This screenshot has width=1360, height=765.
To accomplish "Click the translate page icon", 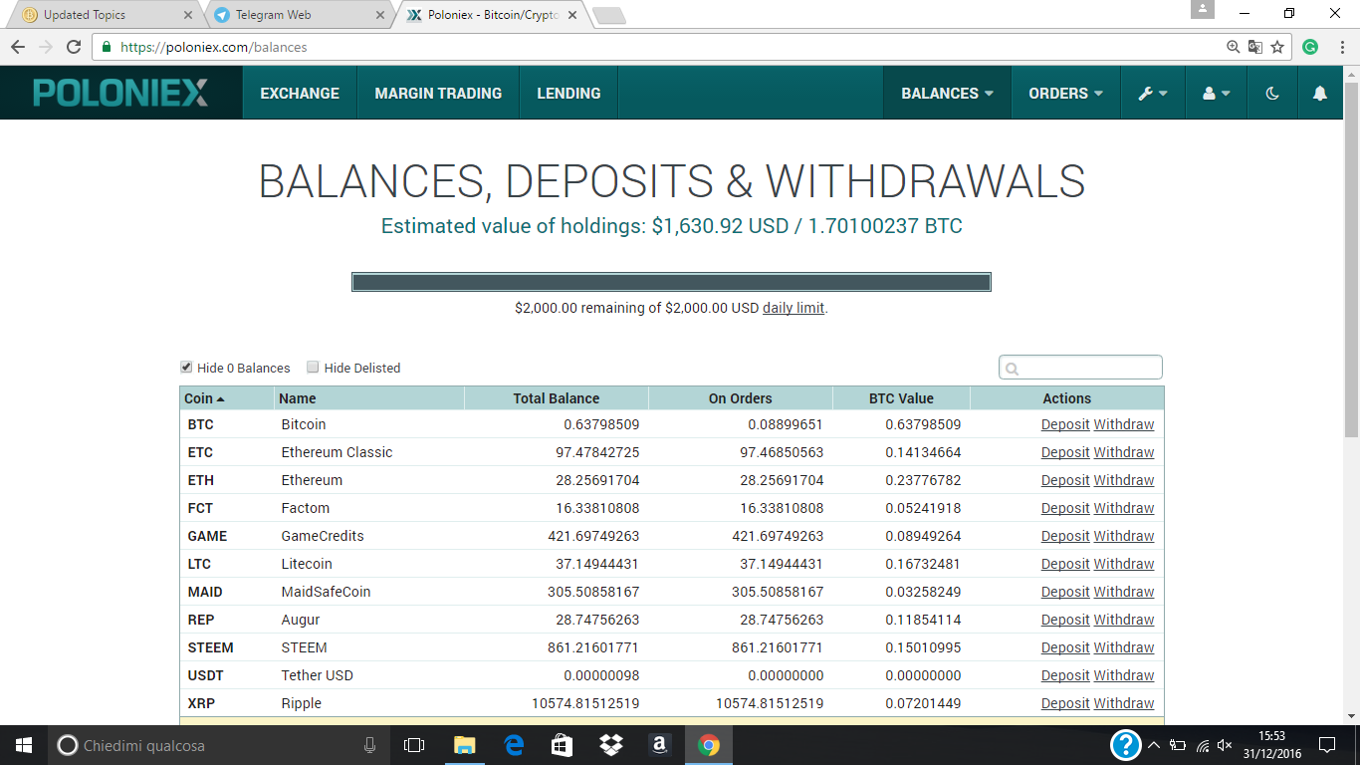I will pos(1255,47).
